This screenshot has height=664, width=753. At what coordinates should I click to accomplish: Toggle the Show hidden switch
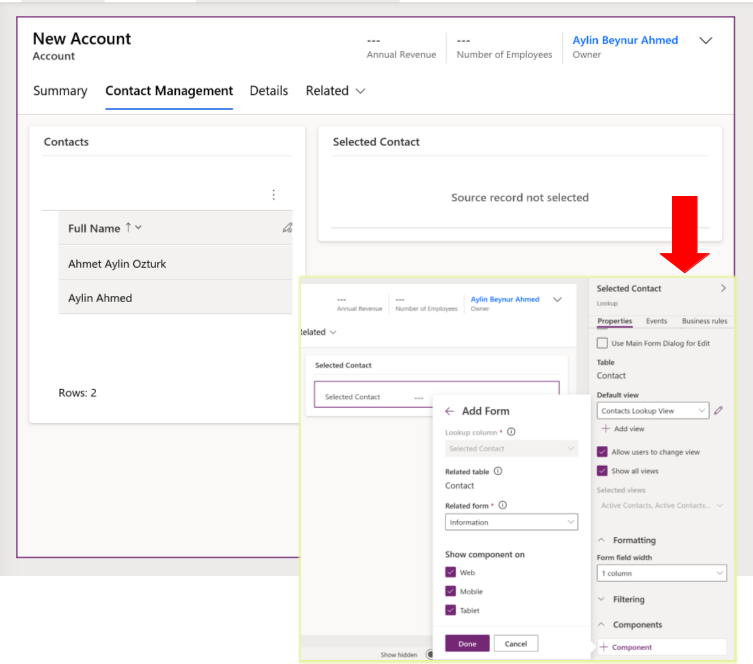pos(429,654)
